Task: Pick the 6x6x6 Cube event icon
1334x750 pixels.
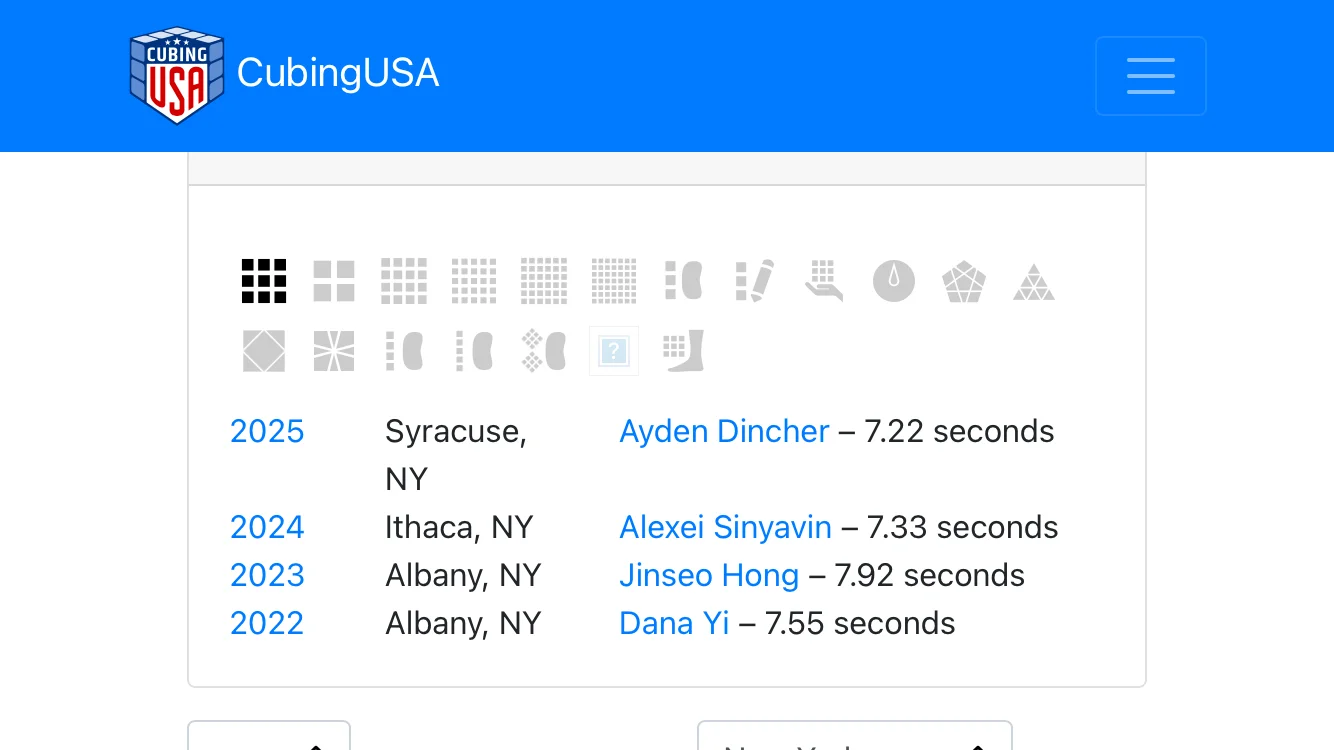Action: [544, 281]
